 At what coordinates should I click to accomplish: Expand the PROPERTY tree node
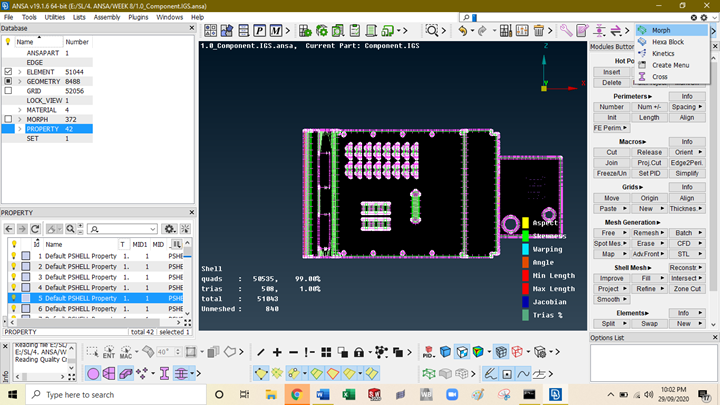tap(20, 129)
